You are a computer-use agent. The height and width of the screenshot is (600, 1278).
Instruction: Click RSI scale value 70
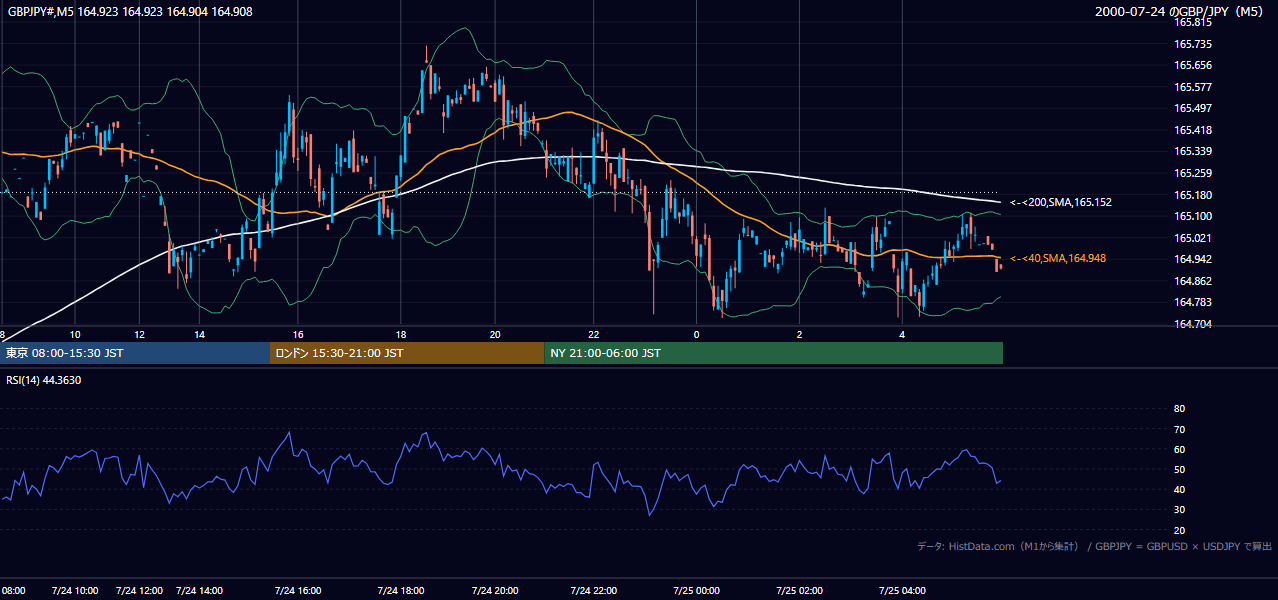click(1179, 429)
